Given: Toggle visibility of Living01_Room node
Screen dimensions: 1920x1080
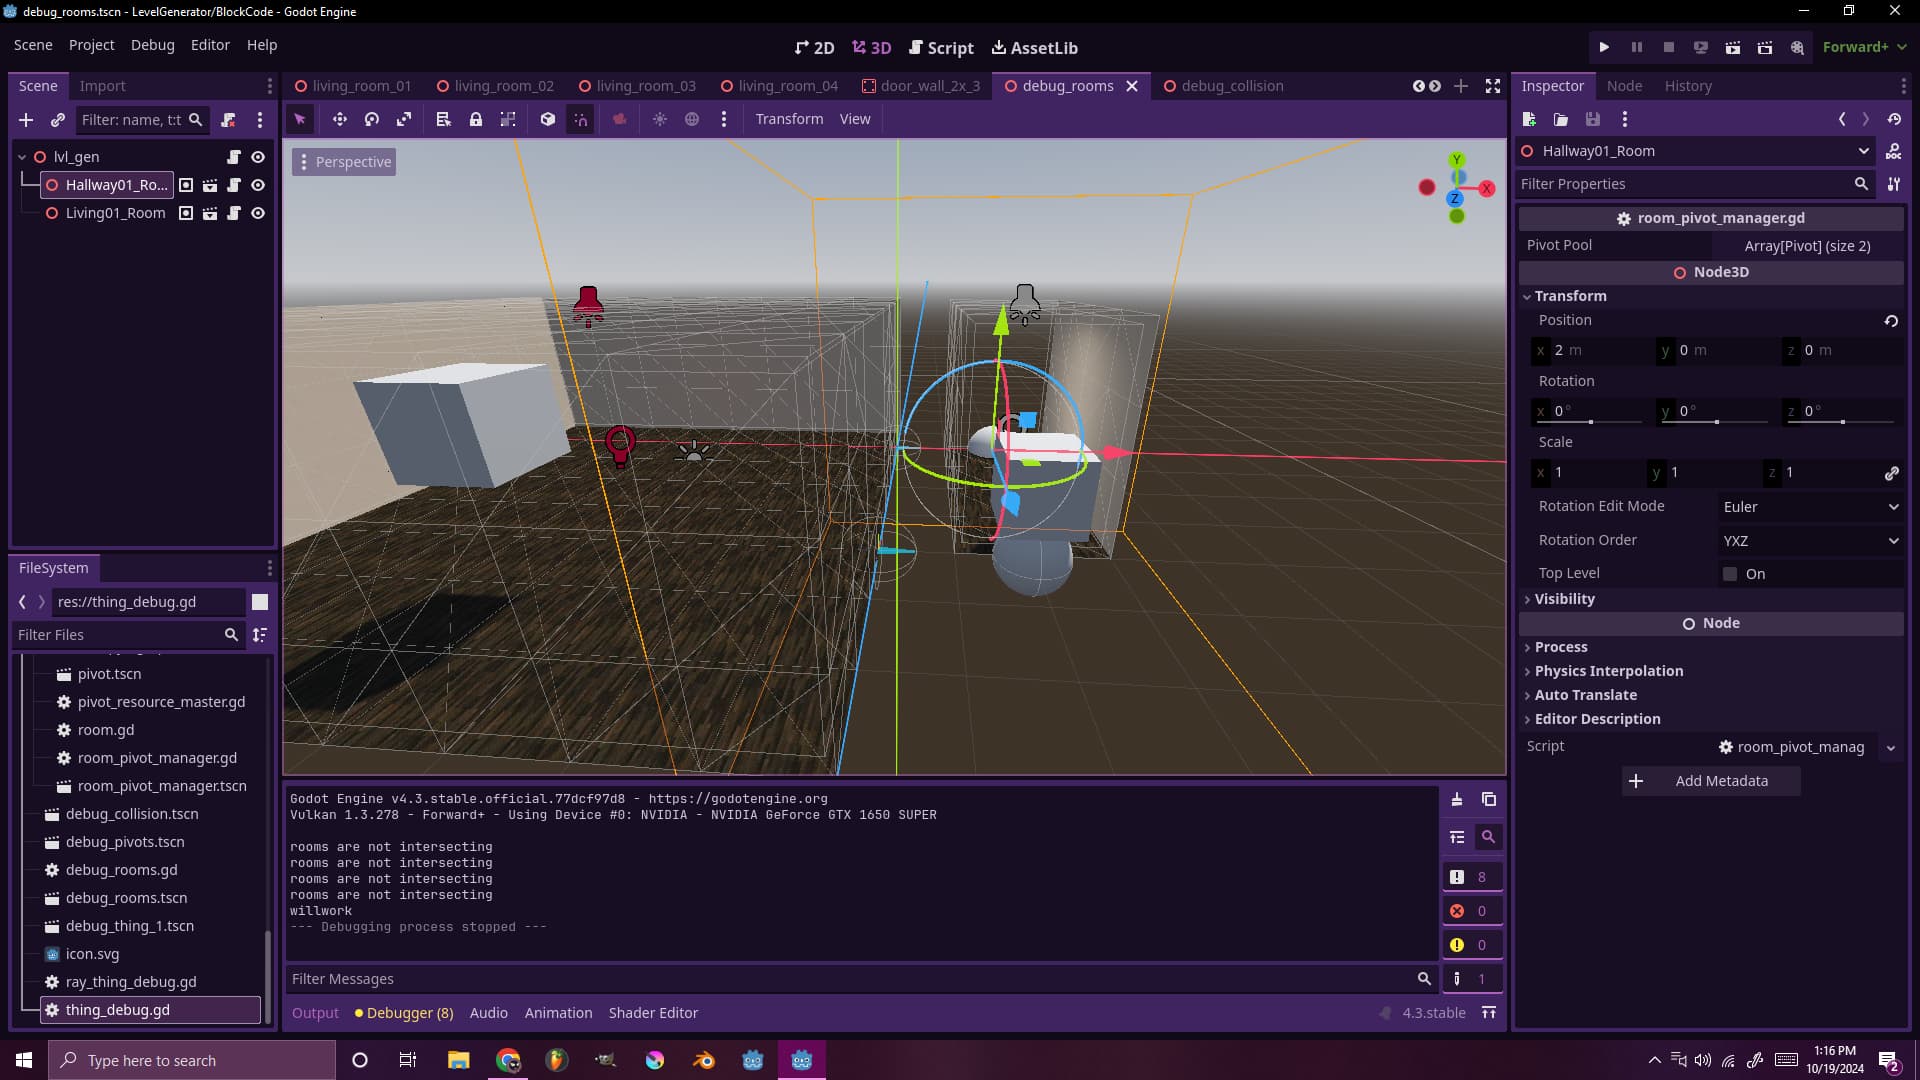Looking at the screenshot, I should pyautogui.click(x=258, y=213).
